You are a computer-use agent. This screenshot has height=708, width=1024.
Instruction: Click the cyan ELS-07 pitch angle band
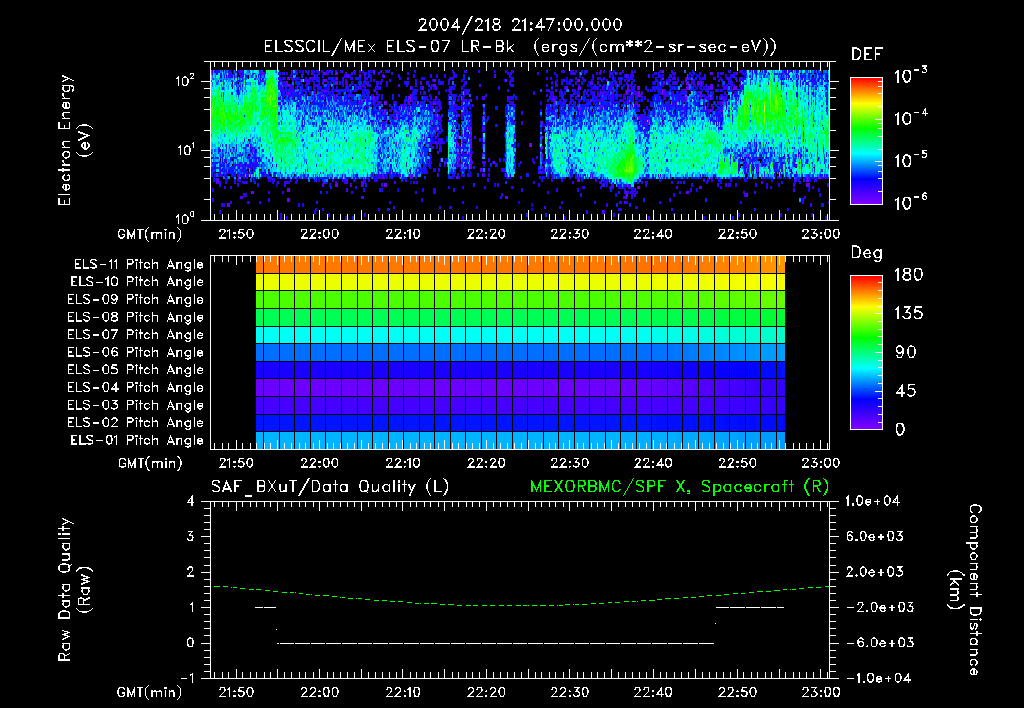[x=520, y=335]
